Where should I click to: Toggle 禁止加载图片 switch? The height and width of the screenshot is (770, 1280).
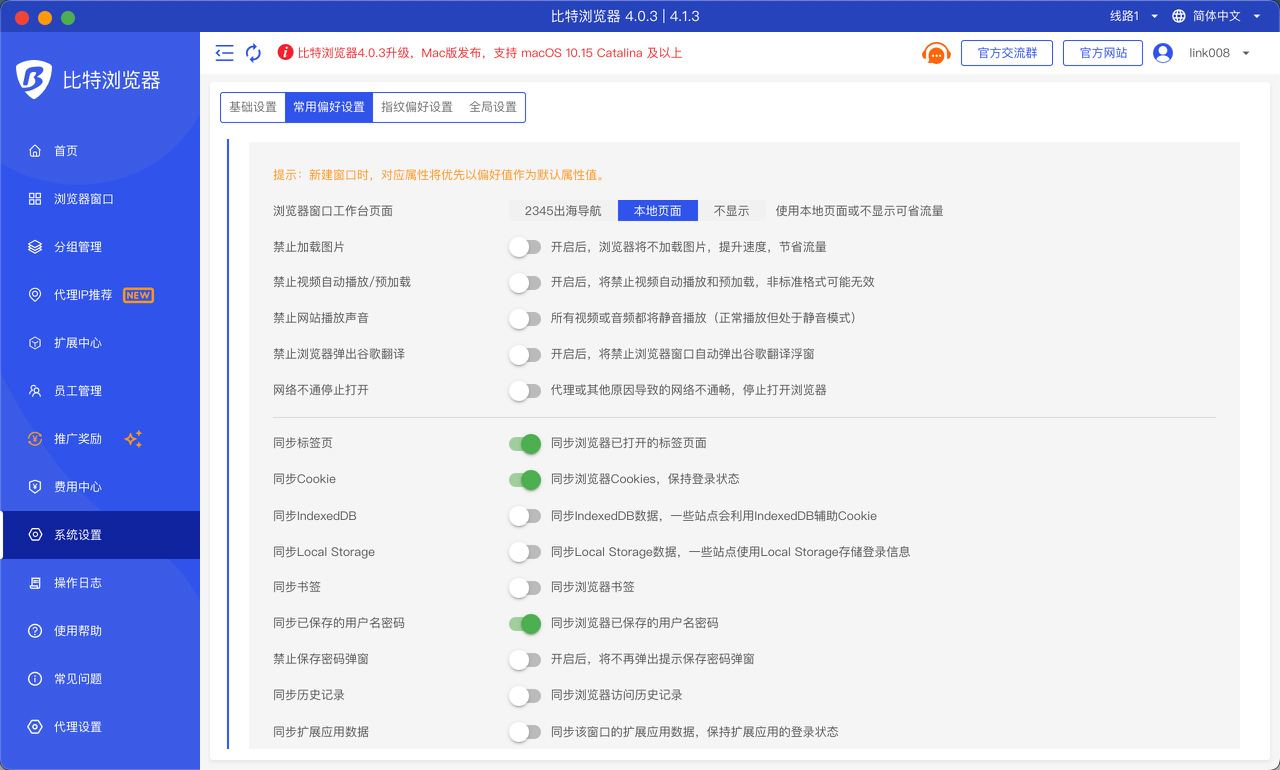coord(525,246)
